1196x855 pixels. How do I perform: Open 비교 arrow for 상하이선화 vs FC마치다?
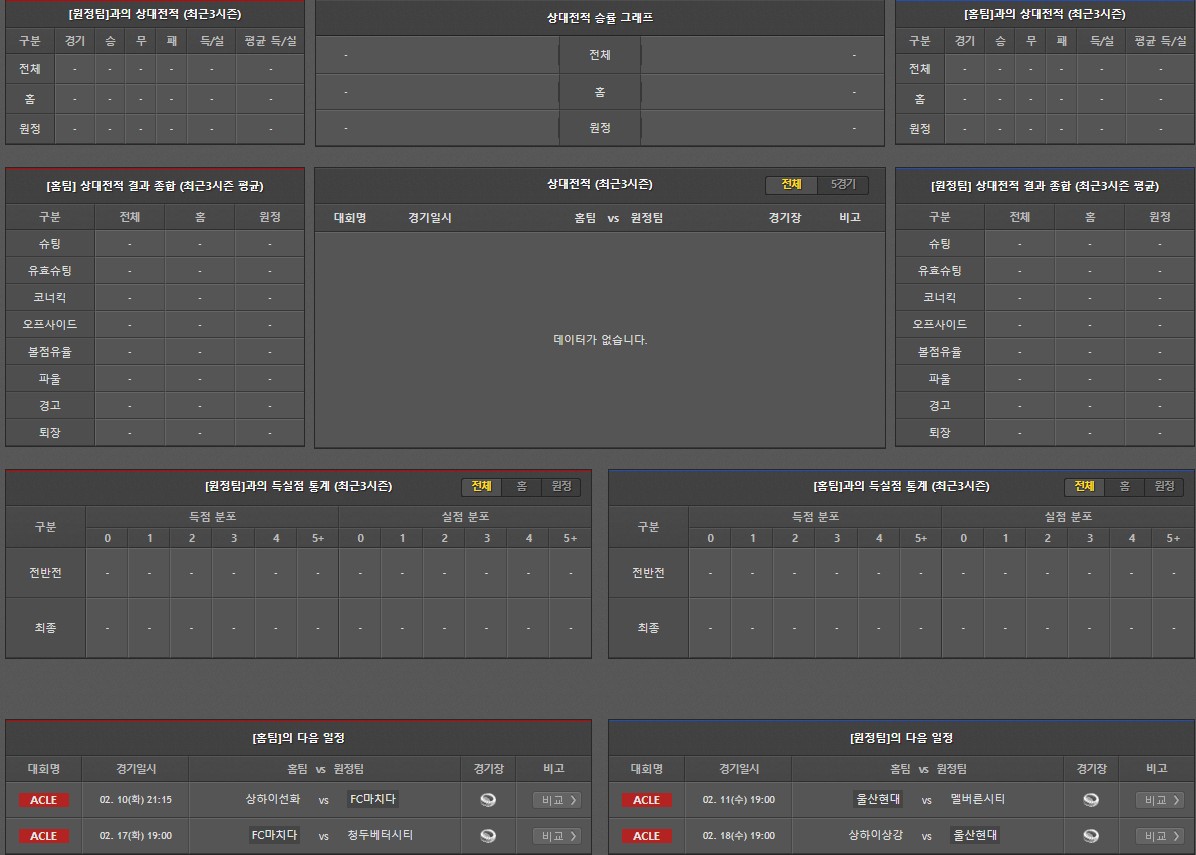pos(557,800)
